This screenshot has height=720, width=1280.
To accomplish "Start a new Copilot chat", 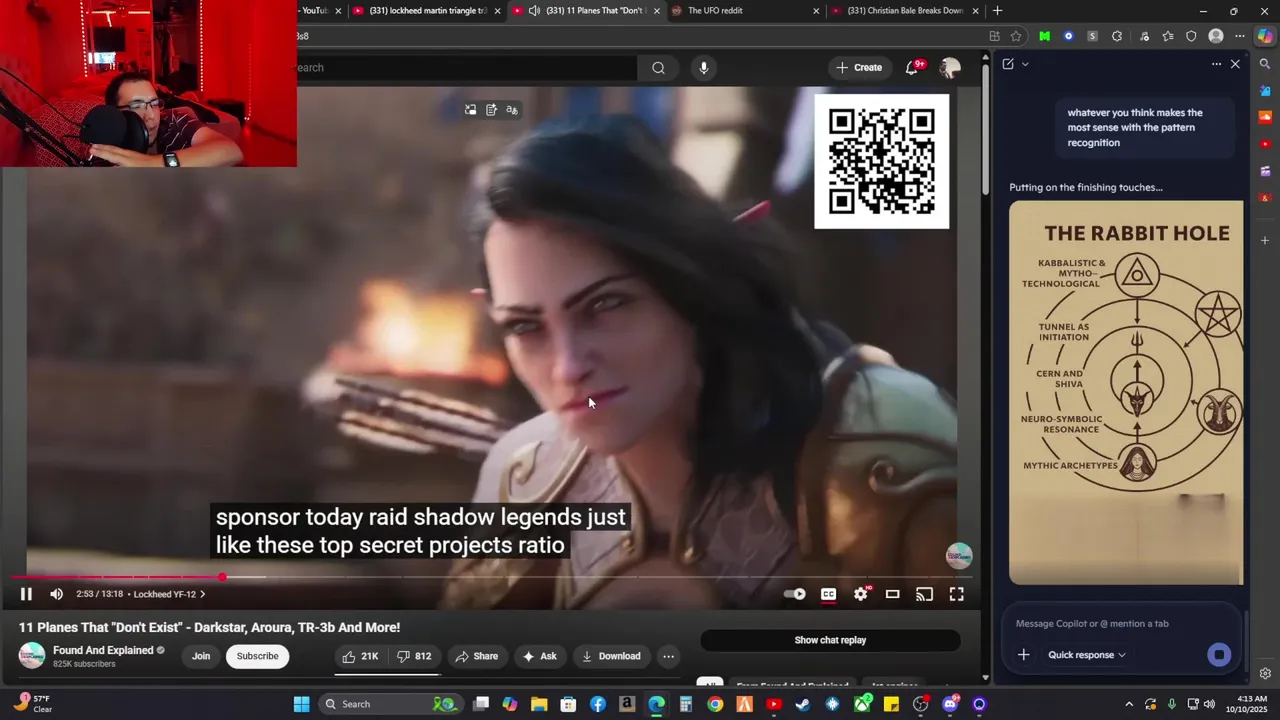I will coord(1008,64).
